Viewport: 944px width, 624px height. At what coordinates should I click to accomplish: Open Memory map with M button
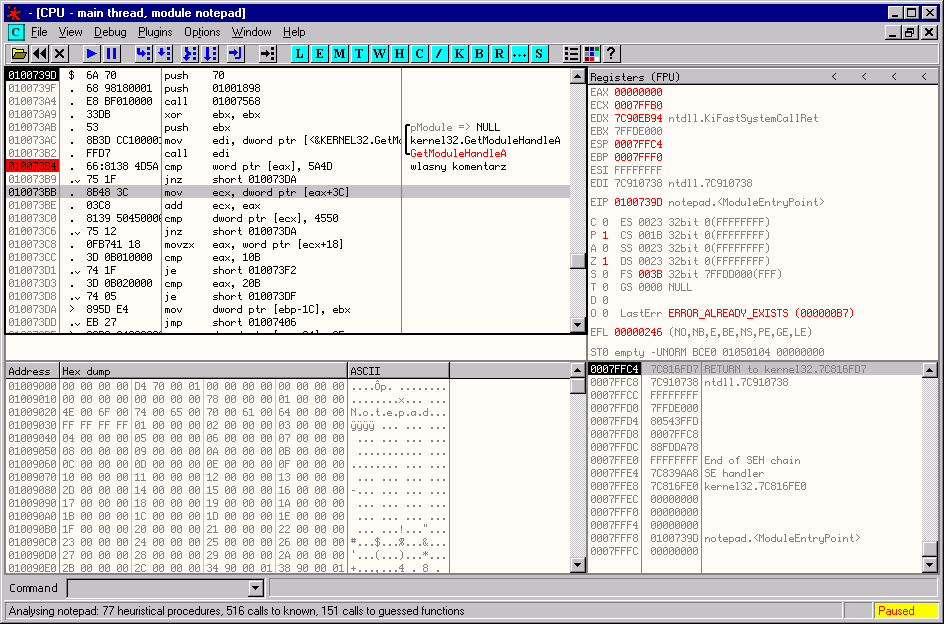(340, 54)
